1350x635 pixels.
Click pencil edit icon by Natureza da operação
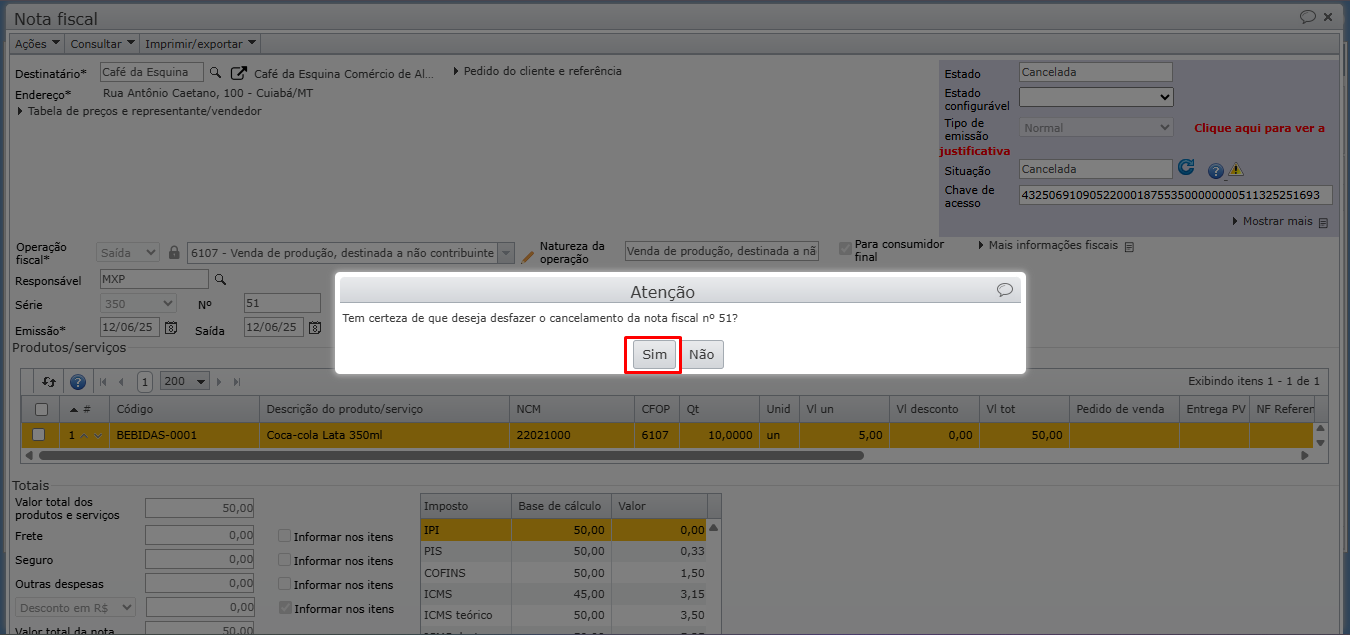[x=528, y=255]
